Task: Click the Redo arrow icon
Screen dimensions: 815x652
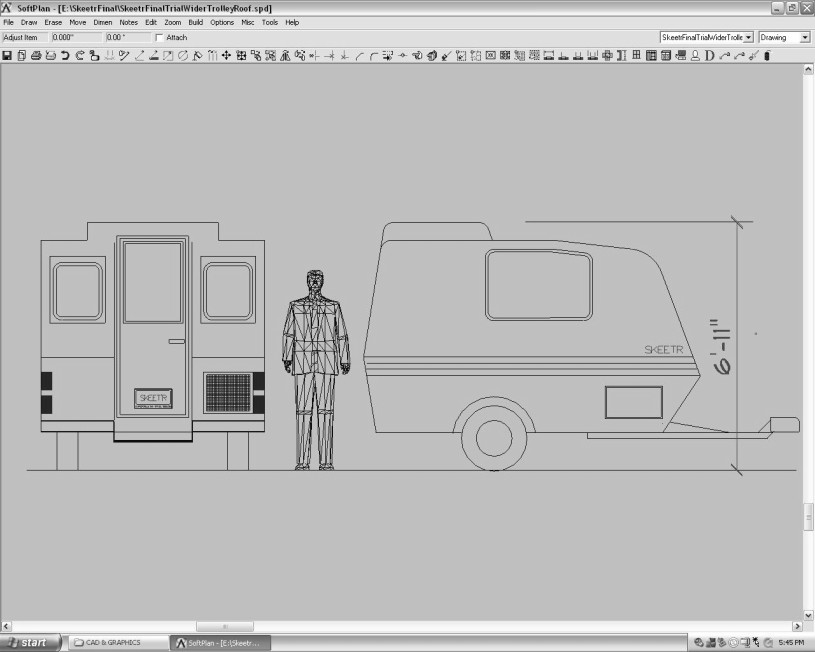Action: [80, 56]
